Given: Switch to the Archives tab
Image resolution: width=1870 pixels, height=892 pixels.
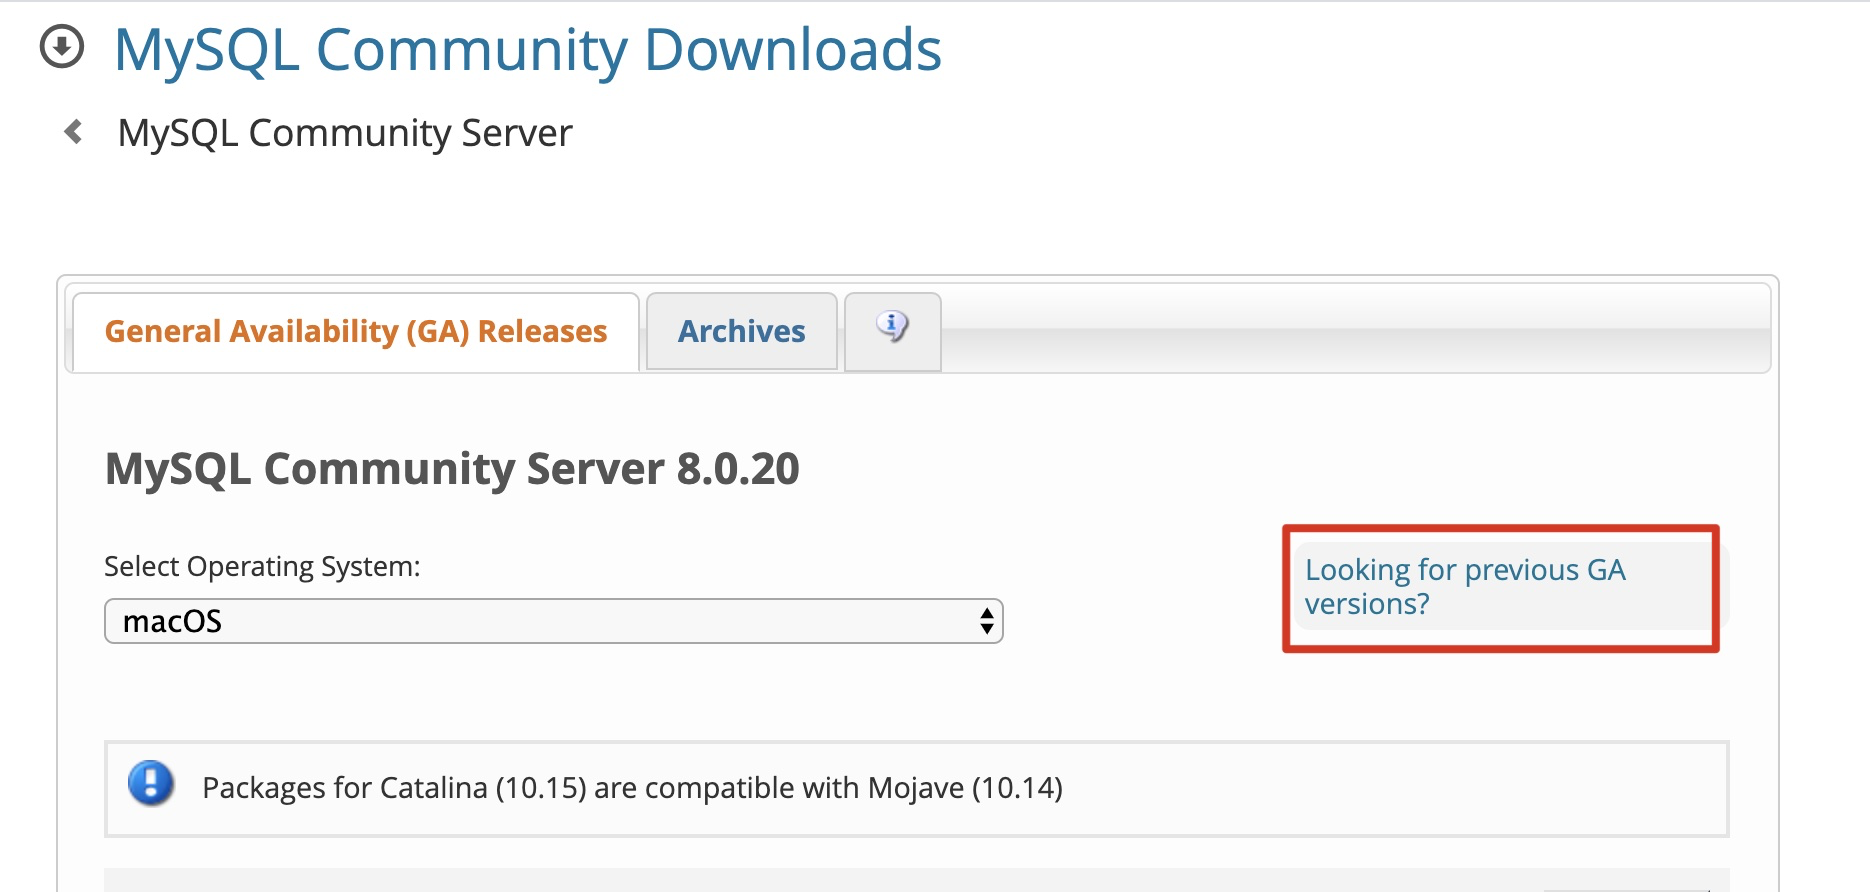Looking at the screenshot, I should pyautogui.click(x=741, y=331).
